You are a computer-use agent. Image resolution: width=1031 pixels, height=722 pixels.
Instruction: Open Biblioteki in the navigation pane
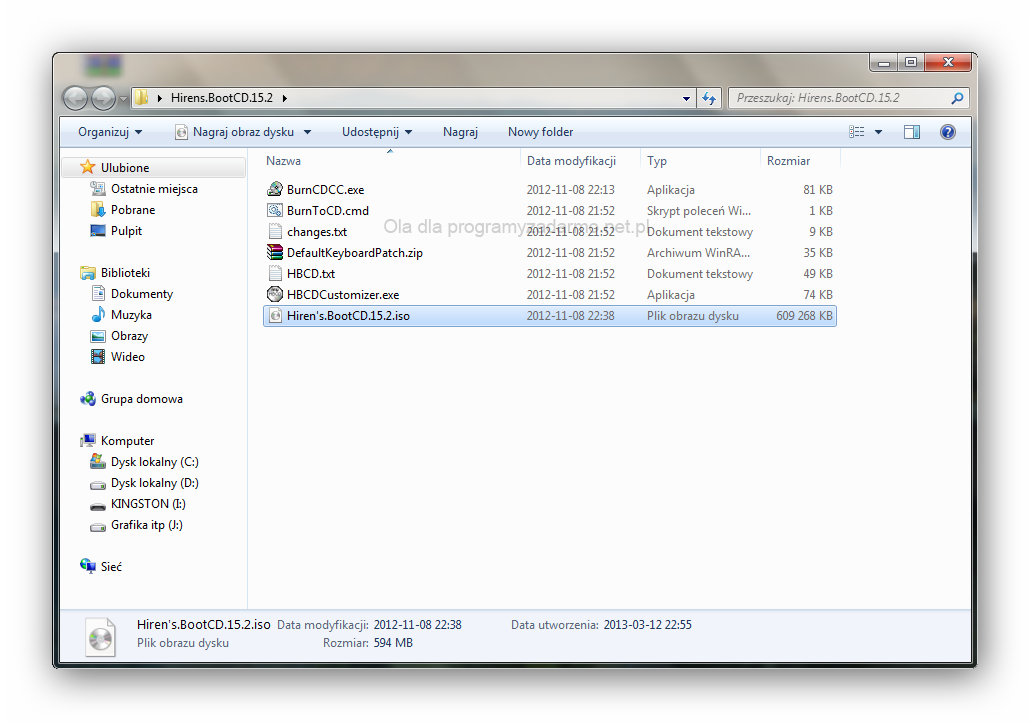click(125, 273)
